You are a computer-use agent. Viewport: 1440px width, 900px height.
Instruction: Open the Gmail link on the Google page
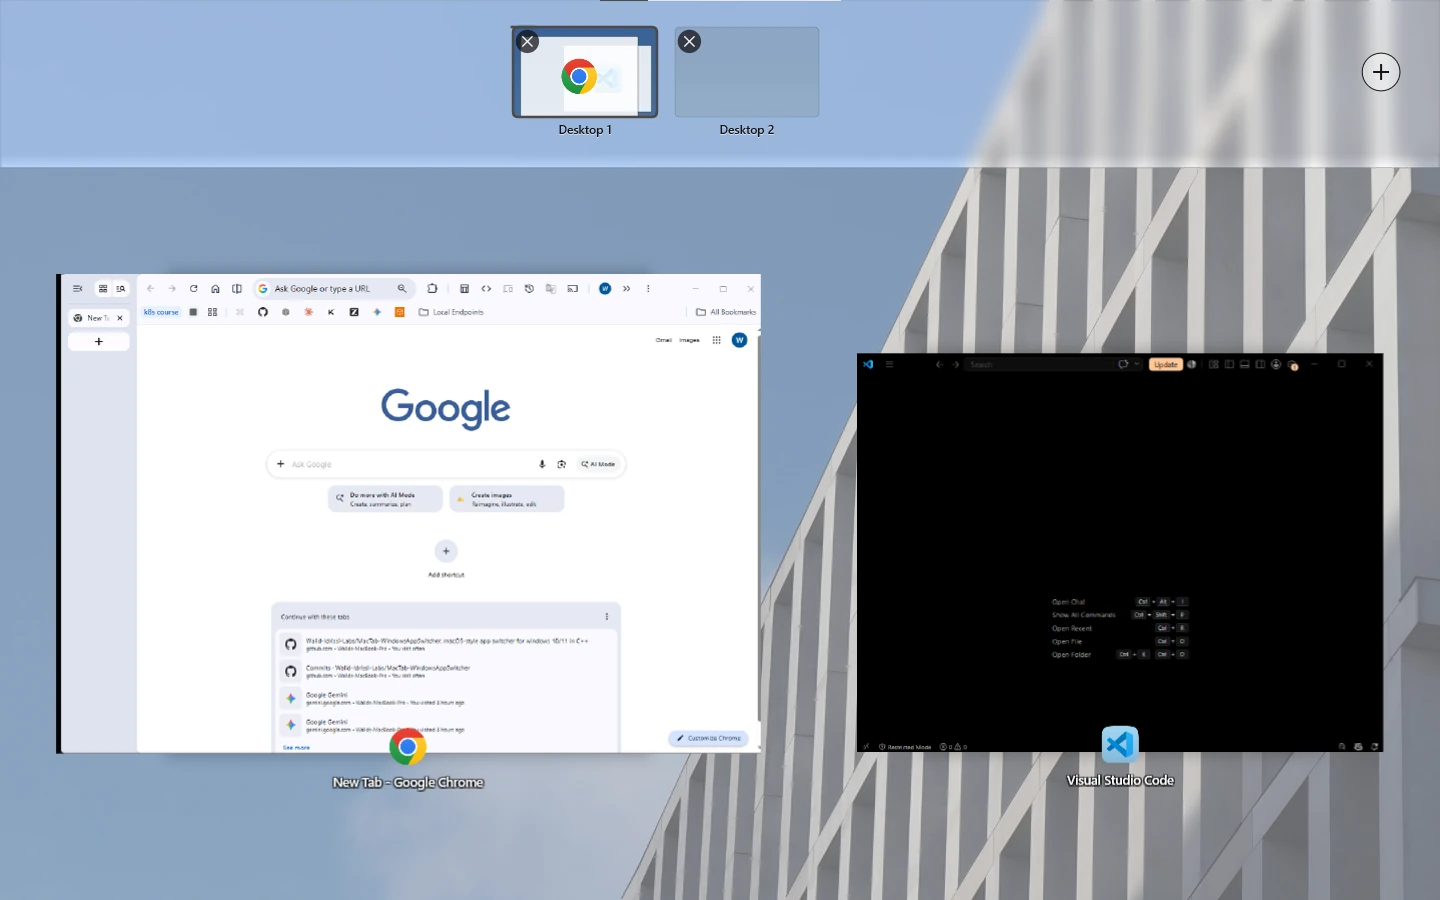pyautogui.click(x=664, y=340)
